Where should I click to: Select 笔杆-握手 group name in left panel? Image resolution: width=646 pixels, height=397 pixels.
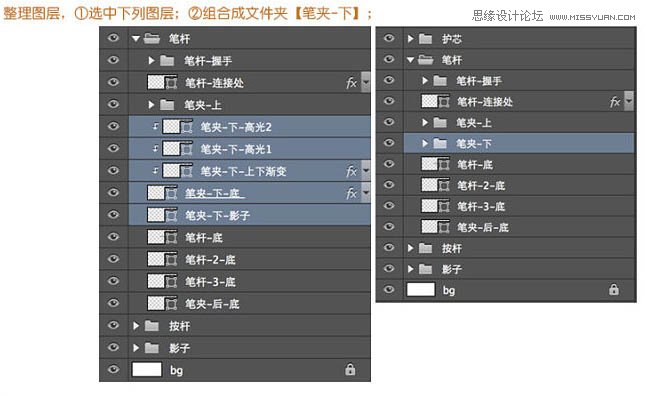point(208,61)
